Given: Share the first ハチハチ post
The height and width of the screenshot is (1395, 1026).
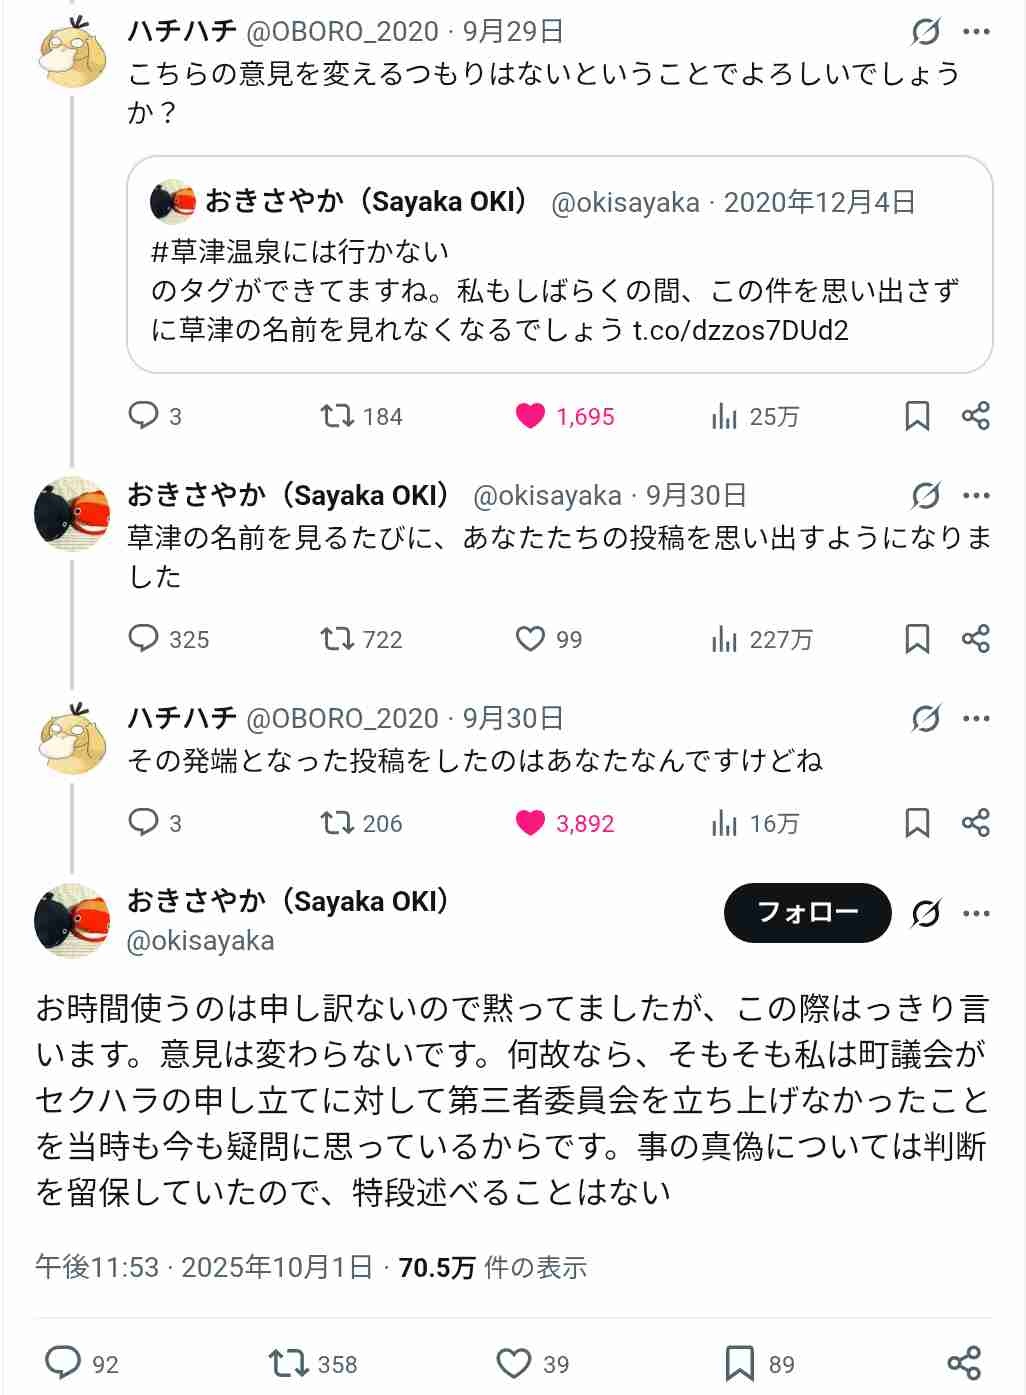Looking at the screenshot, I should pos(975,415).
